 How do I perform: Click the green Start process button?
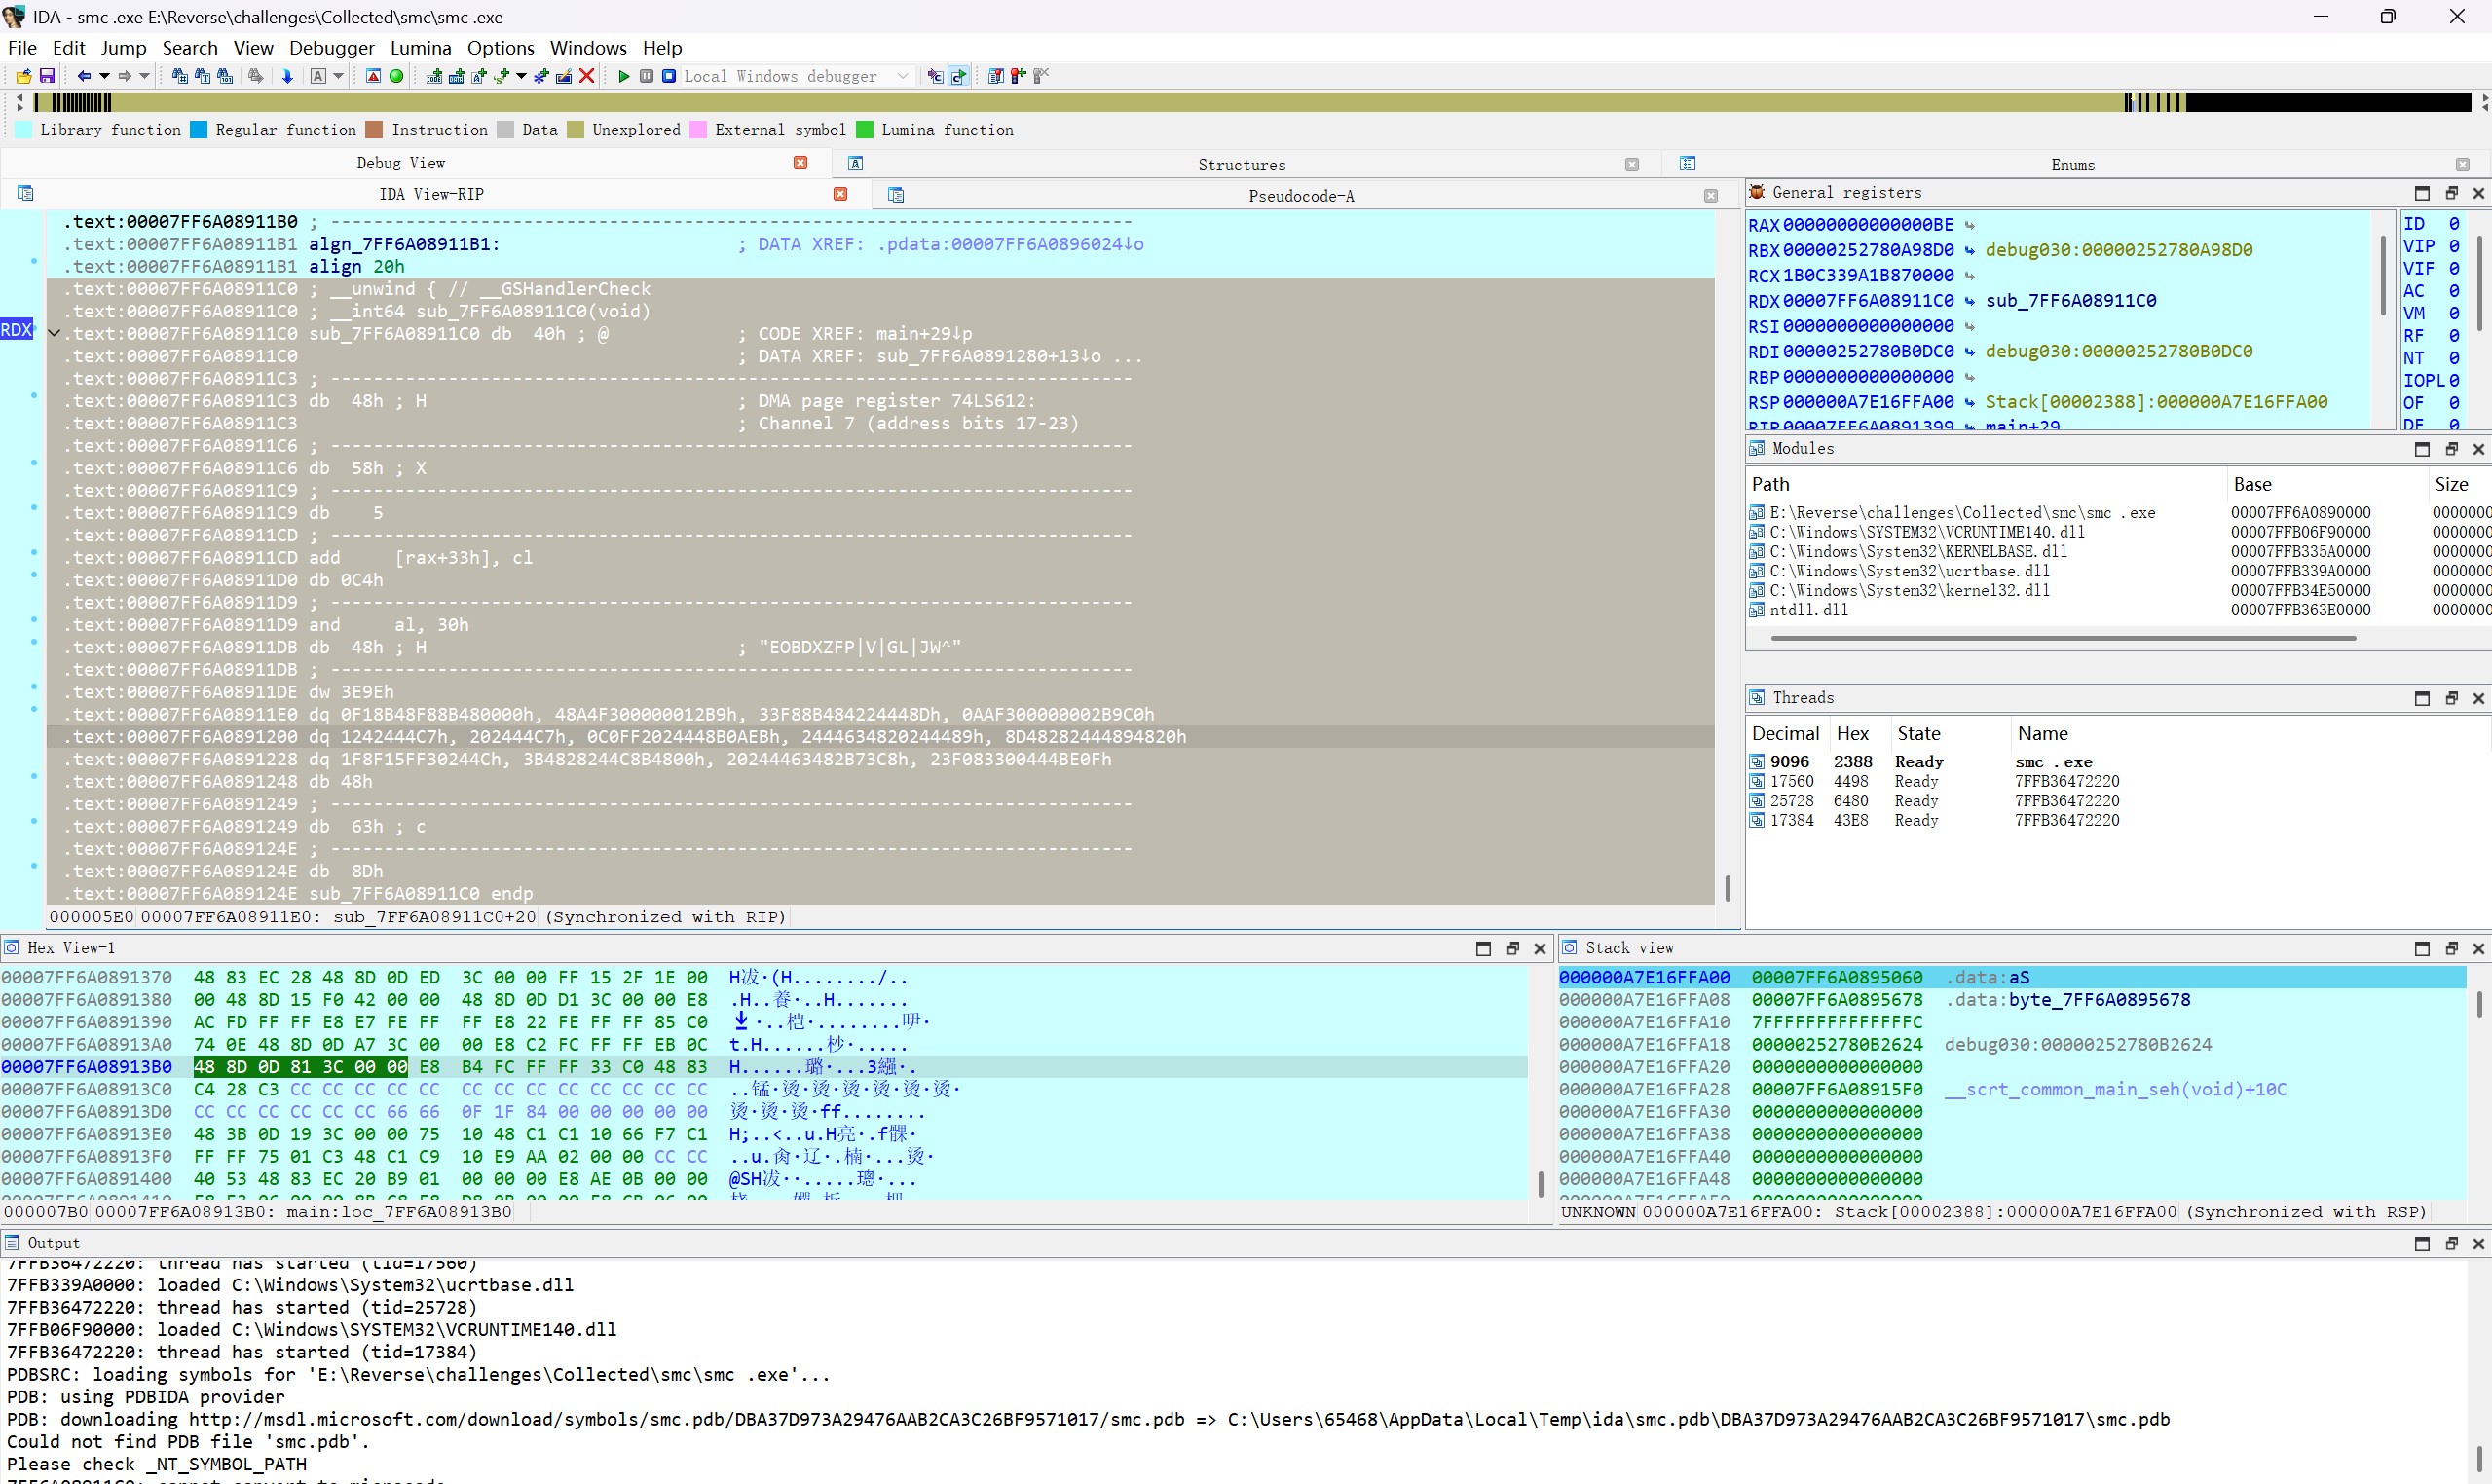624,76
